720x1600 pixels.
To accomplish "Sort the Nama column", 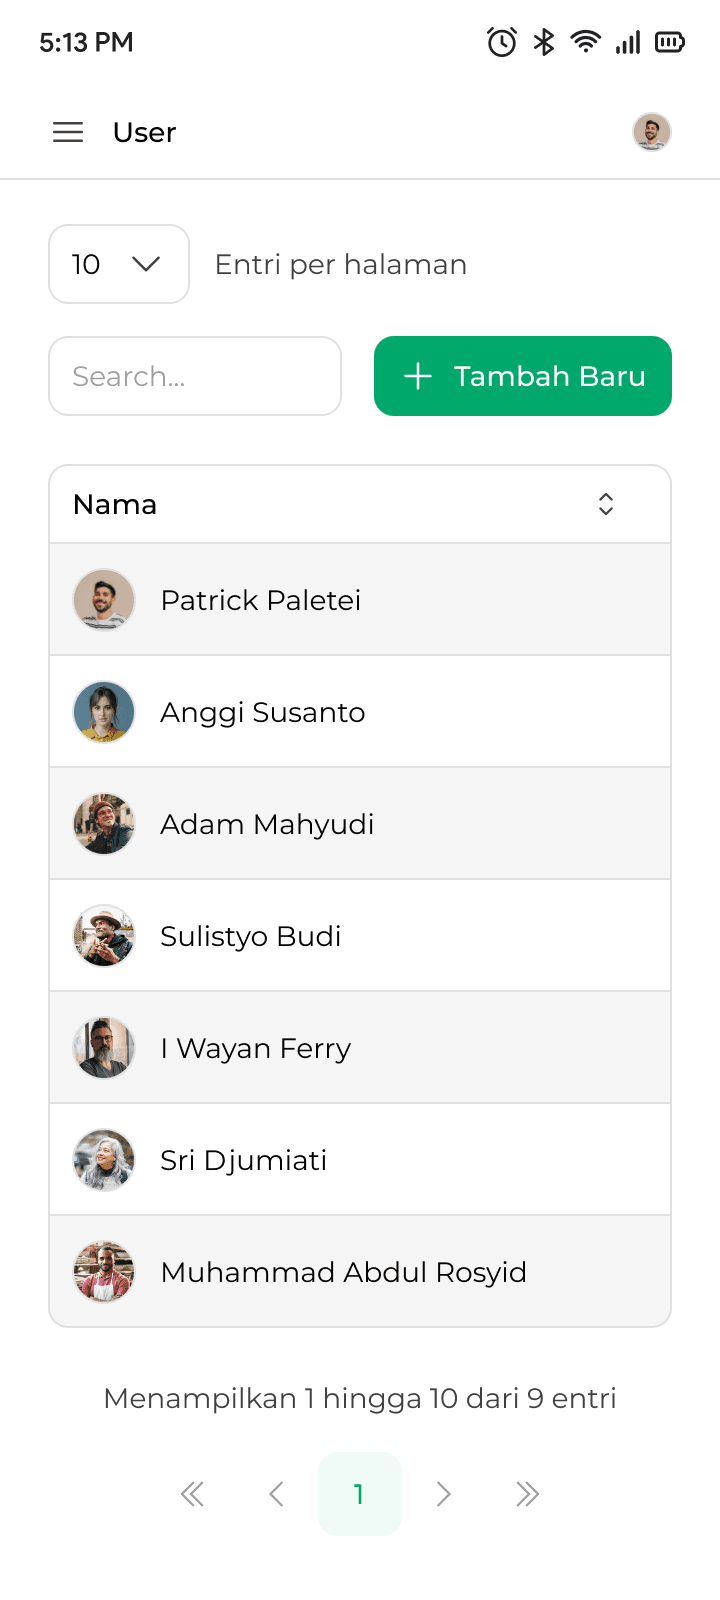I will pyautogui.click(x=606, y=504).
